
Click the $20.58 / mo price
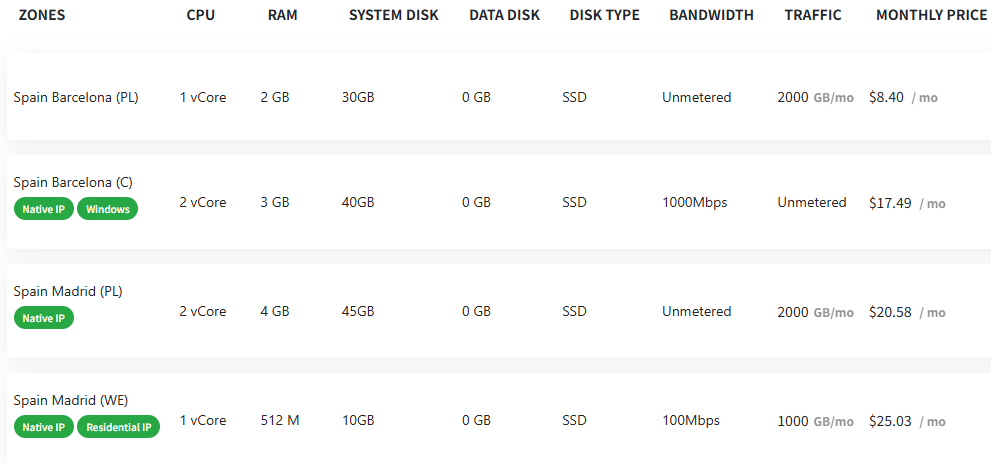coord(906,311)
